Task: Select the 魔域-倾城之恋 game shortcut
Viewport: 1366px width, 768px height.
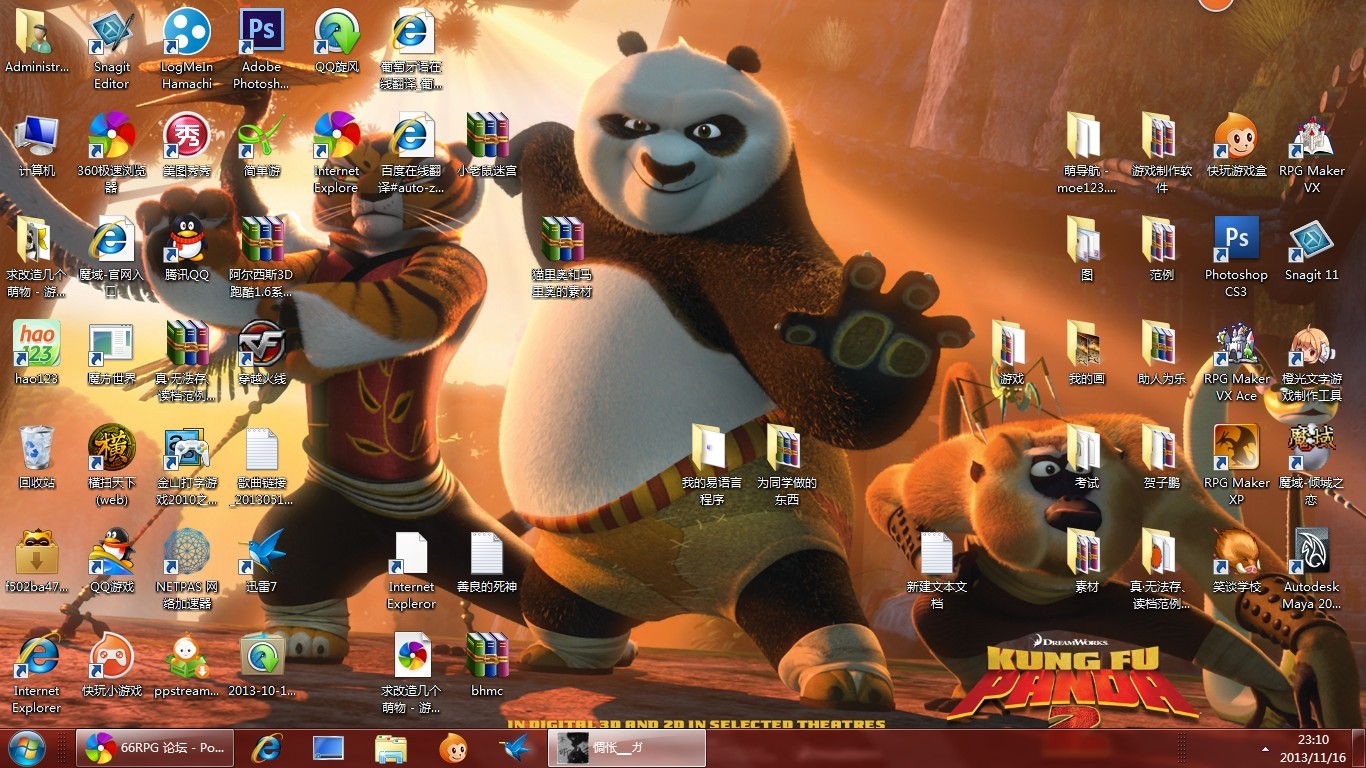Action: click(x=1312, y=466)
